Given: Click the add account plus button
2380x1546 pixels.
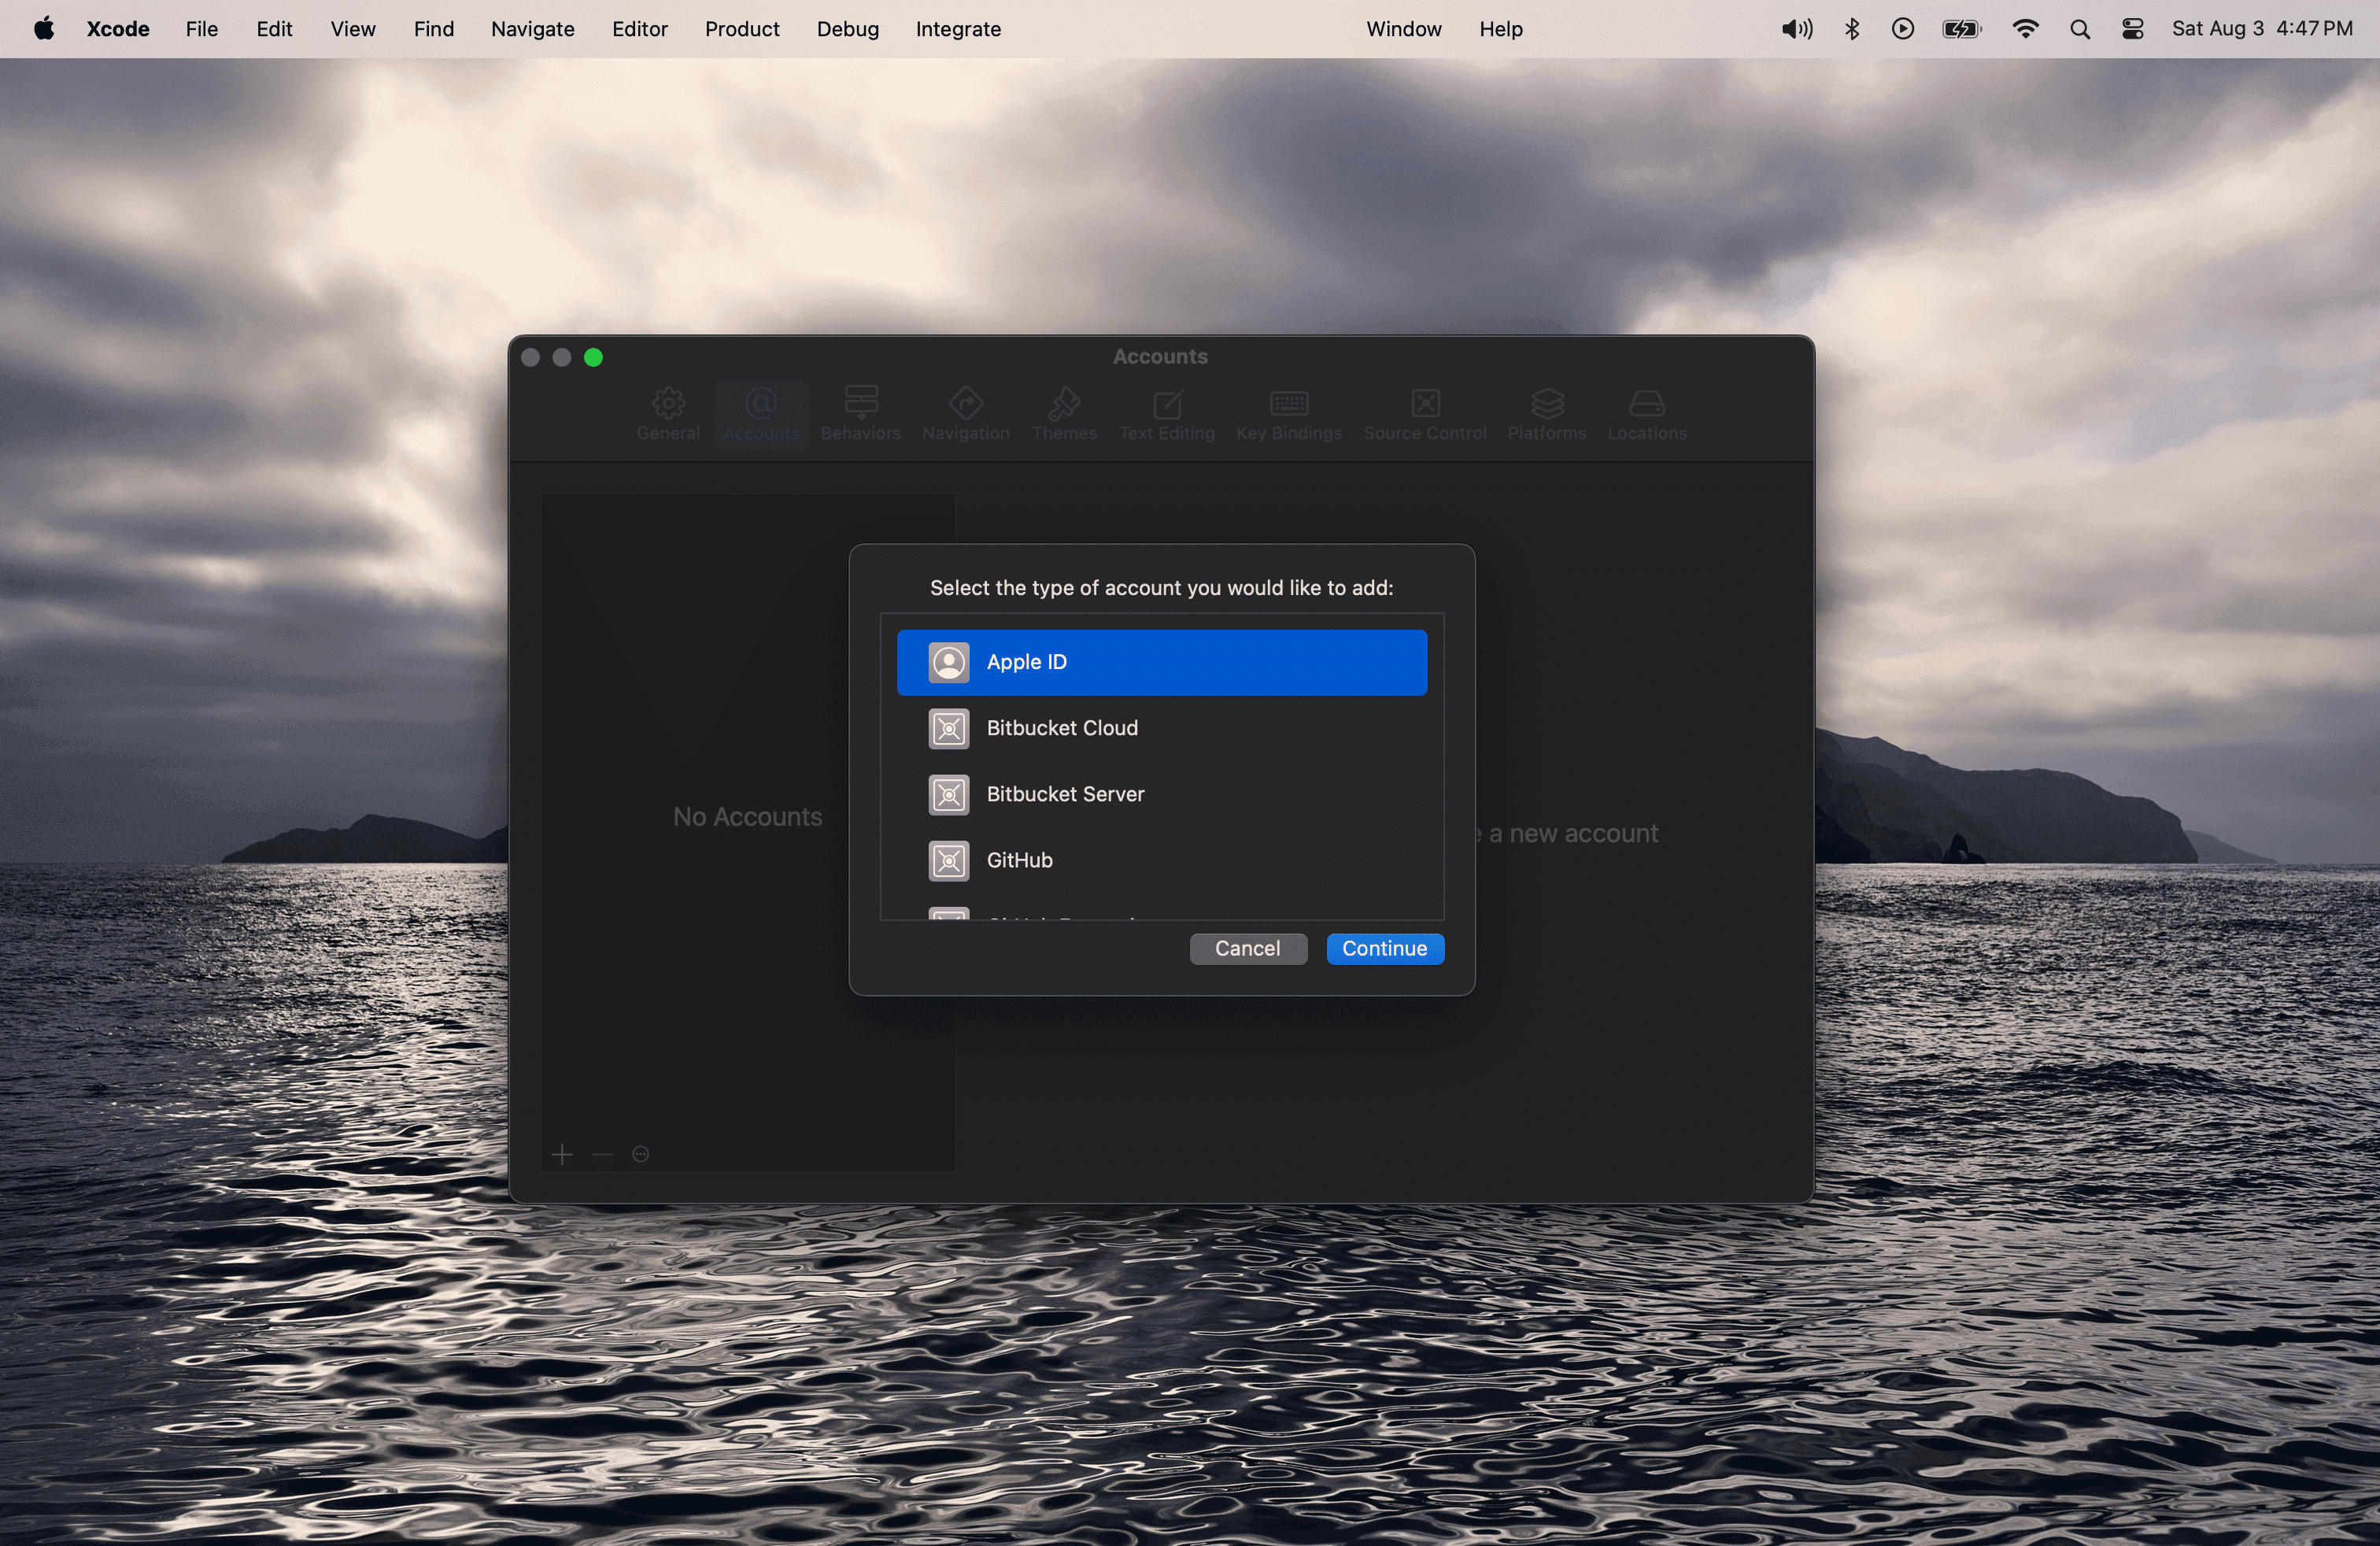Looking at the screenshot, I should 563,1154.
